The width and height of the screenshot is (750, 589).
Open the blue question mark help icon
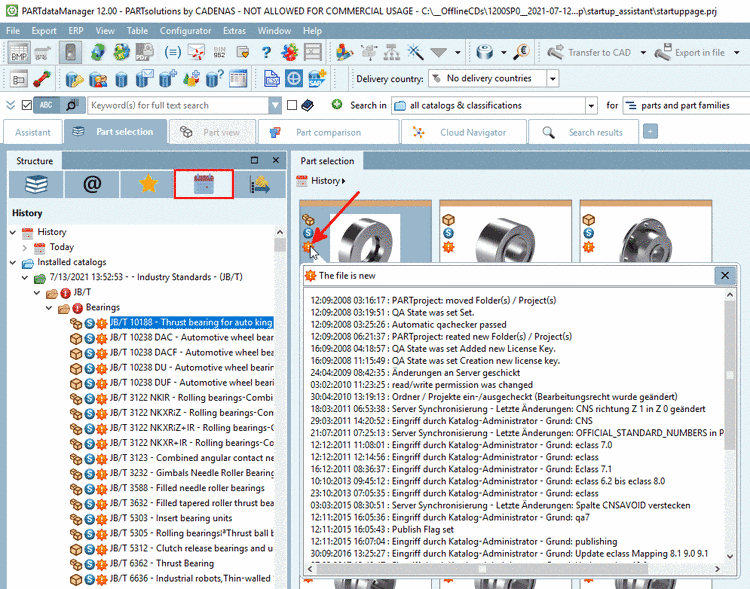266,52
